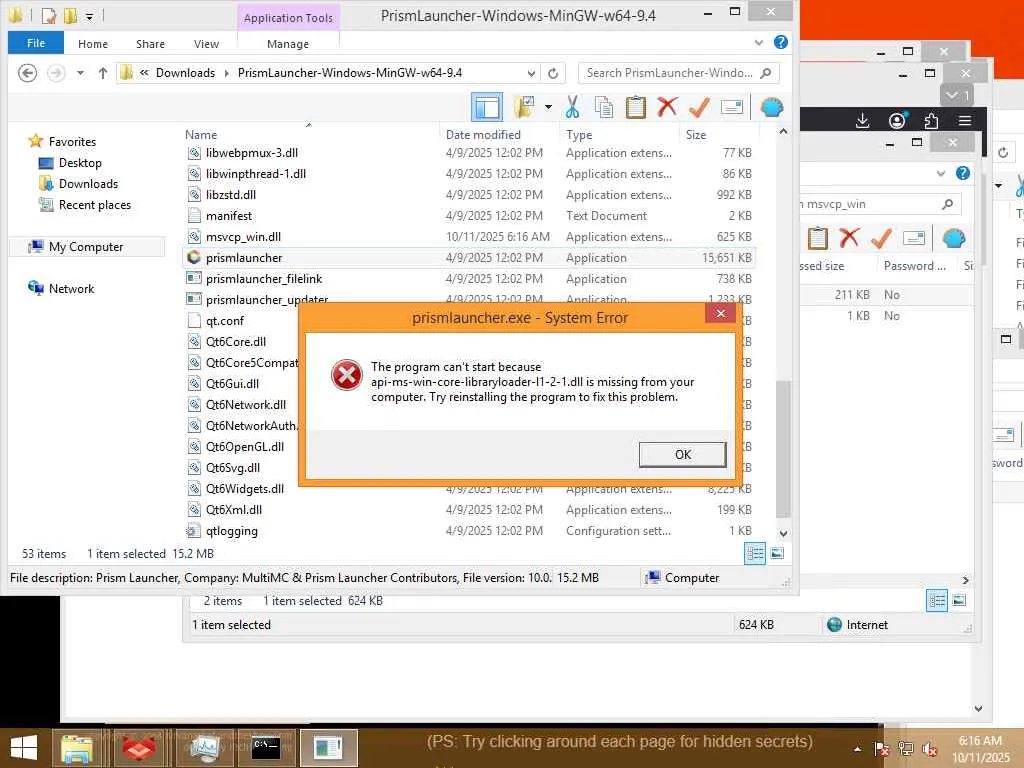Click the file list scroll down arrow

point(783,533)
